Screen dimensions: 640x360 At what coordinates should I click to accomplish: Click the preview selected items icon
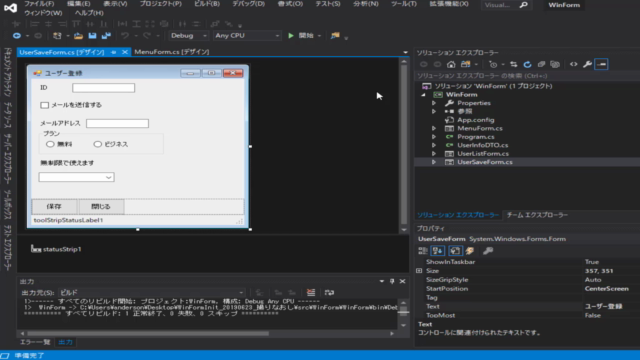coord(601,64)
